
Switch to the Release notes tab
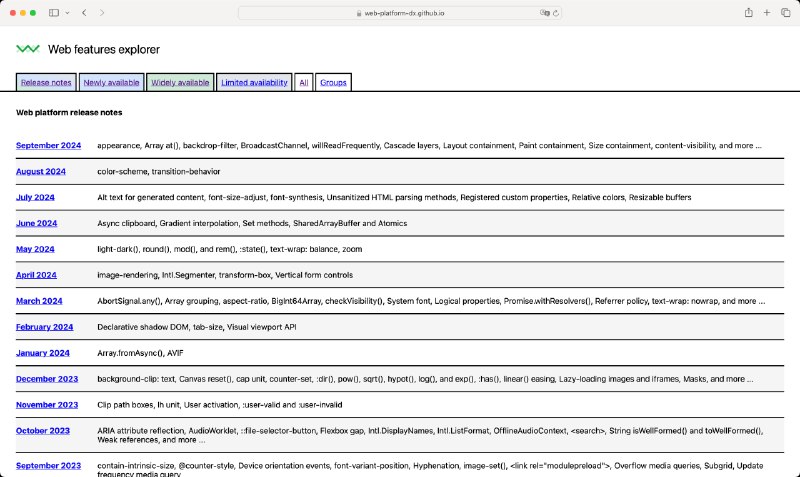point(46,83)
